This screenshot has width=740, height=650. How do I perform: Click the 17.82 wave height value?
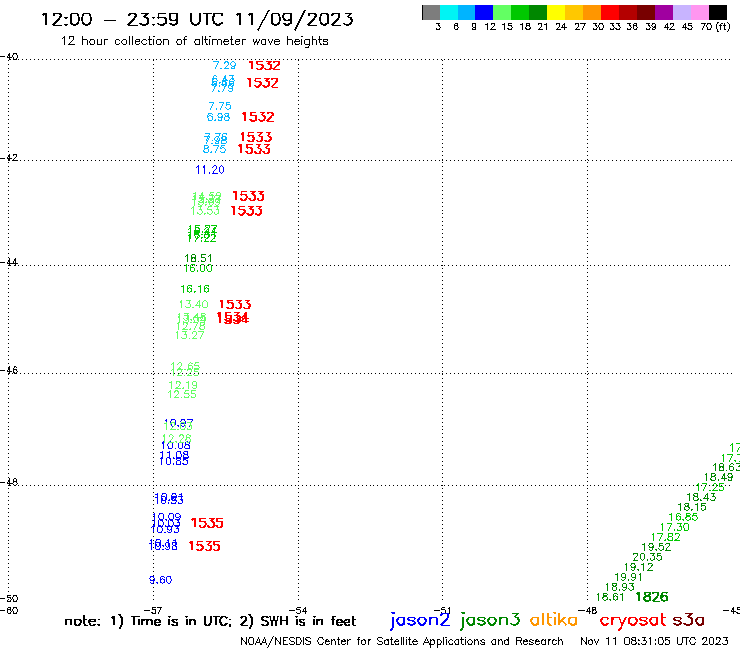pyautogui.click(x=665, y=537)
